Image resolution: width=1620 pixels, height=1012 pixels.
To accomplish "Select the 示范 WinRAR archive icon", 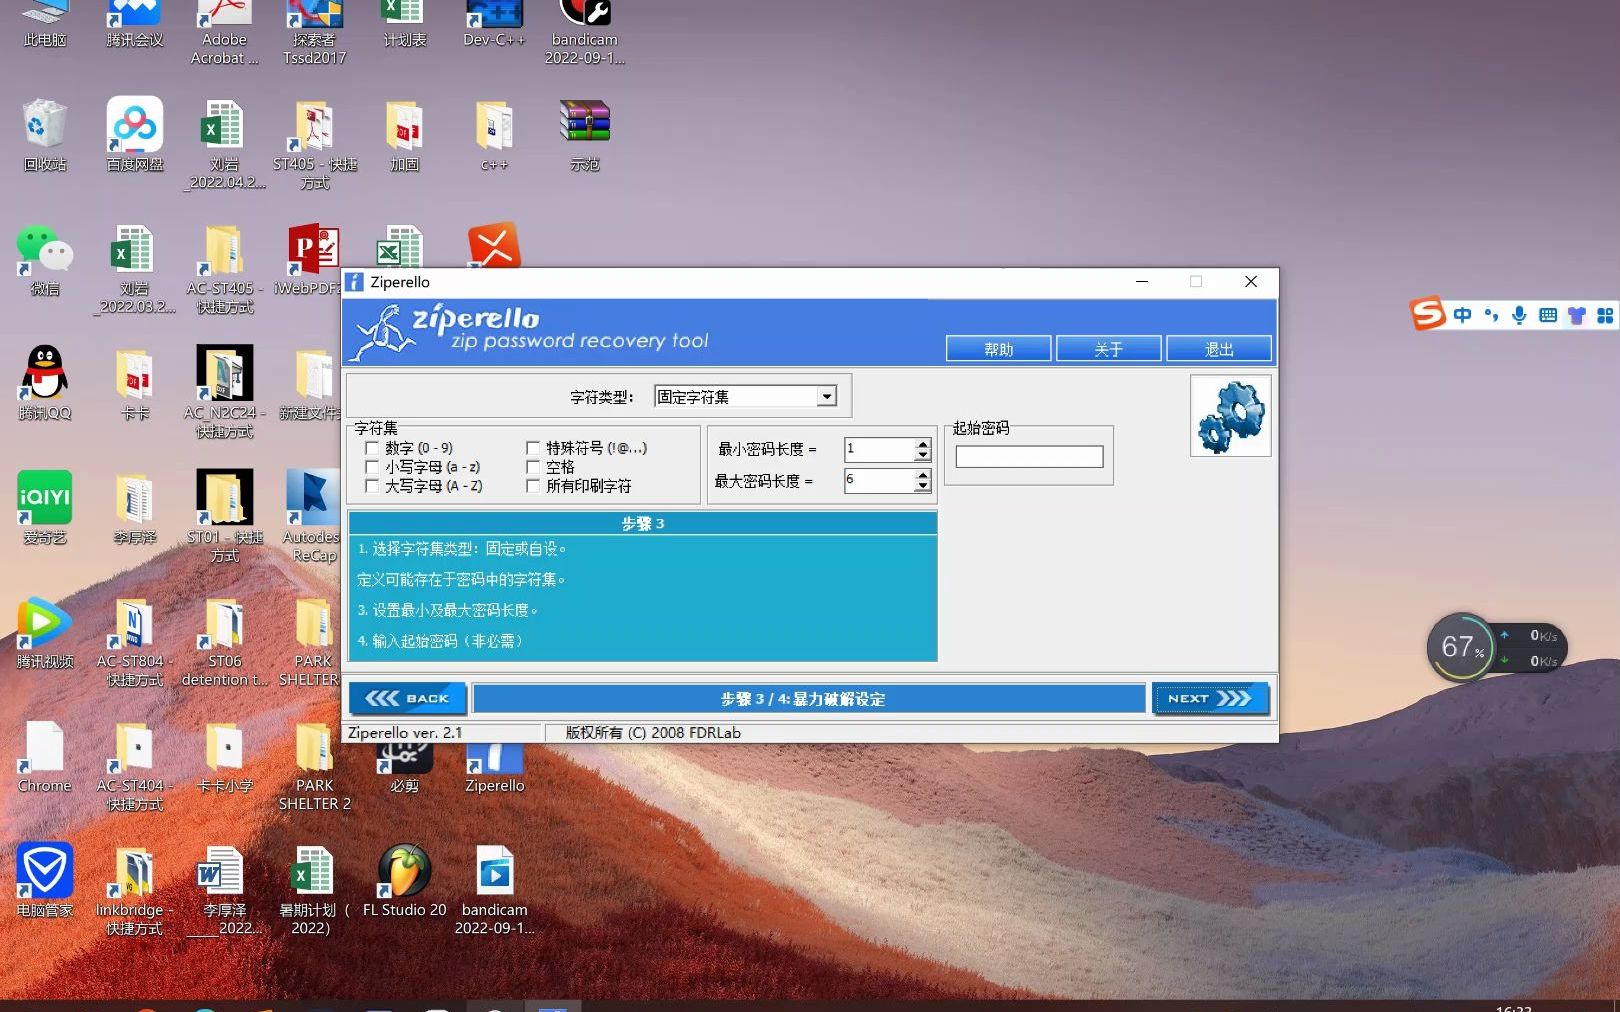I will click(x=584, y=137).
